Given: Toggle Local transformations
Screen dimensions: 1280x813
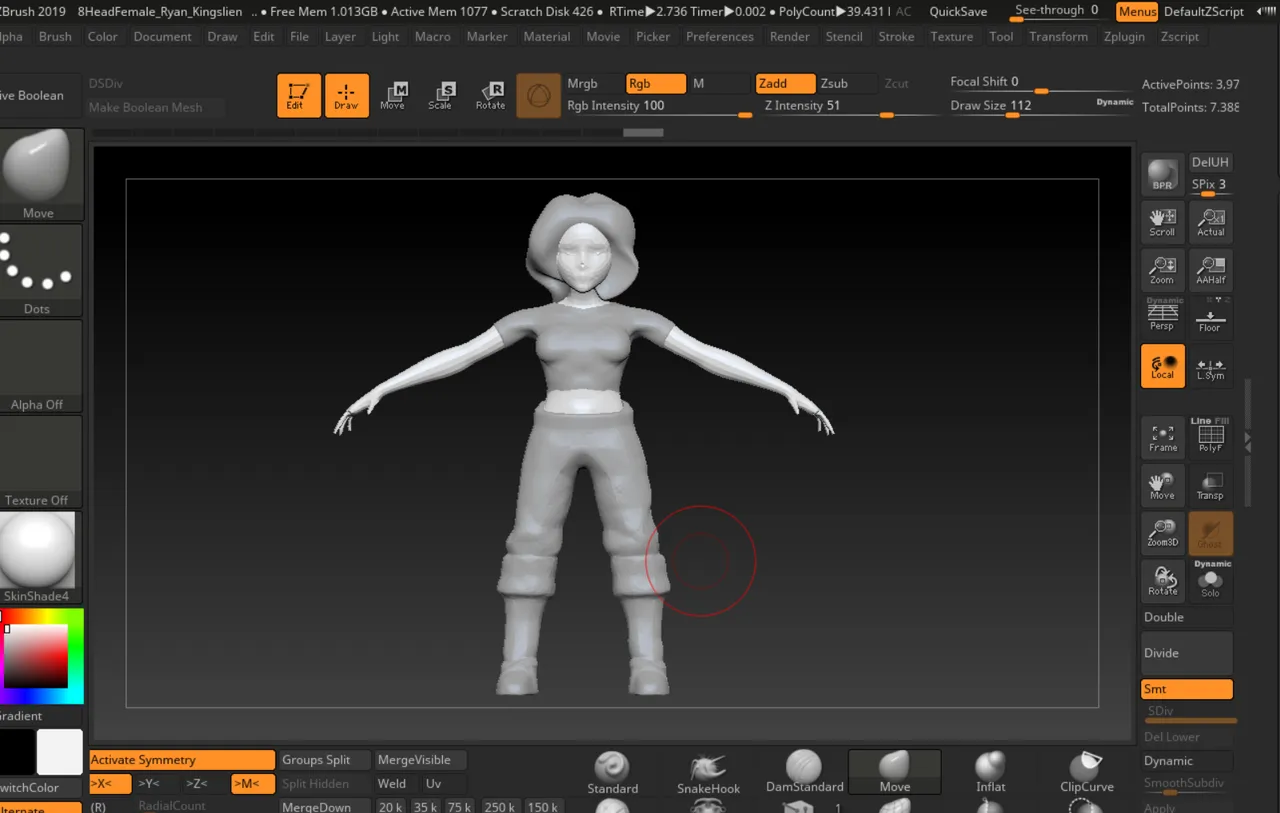Looking at the screenshot, I should click(1162, 366).
